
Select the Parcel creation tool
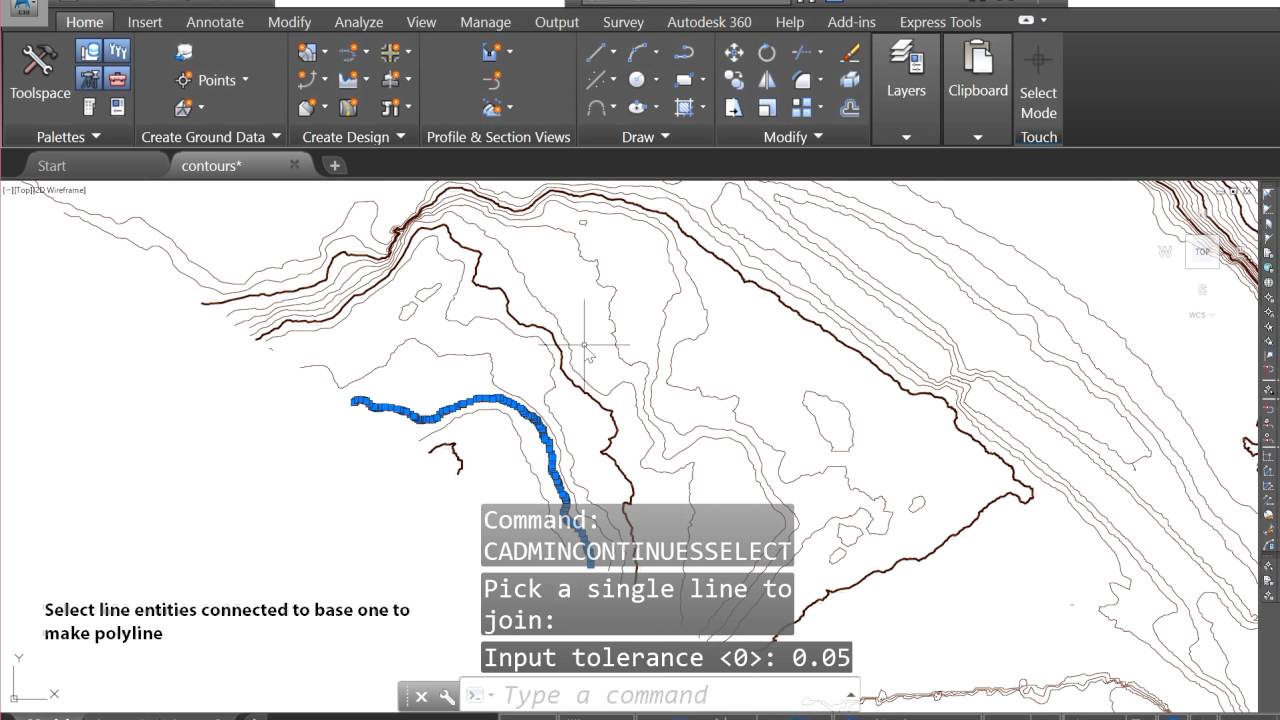click(x=308, y=52)
